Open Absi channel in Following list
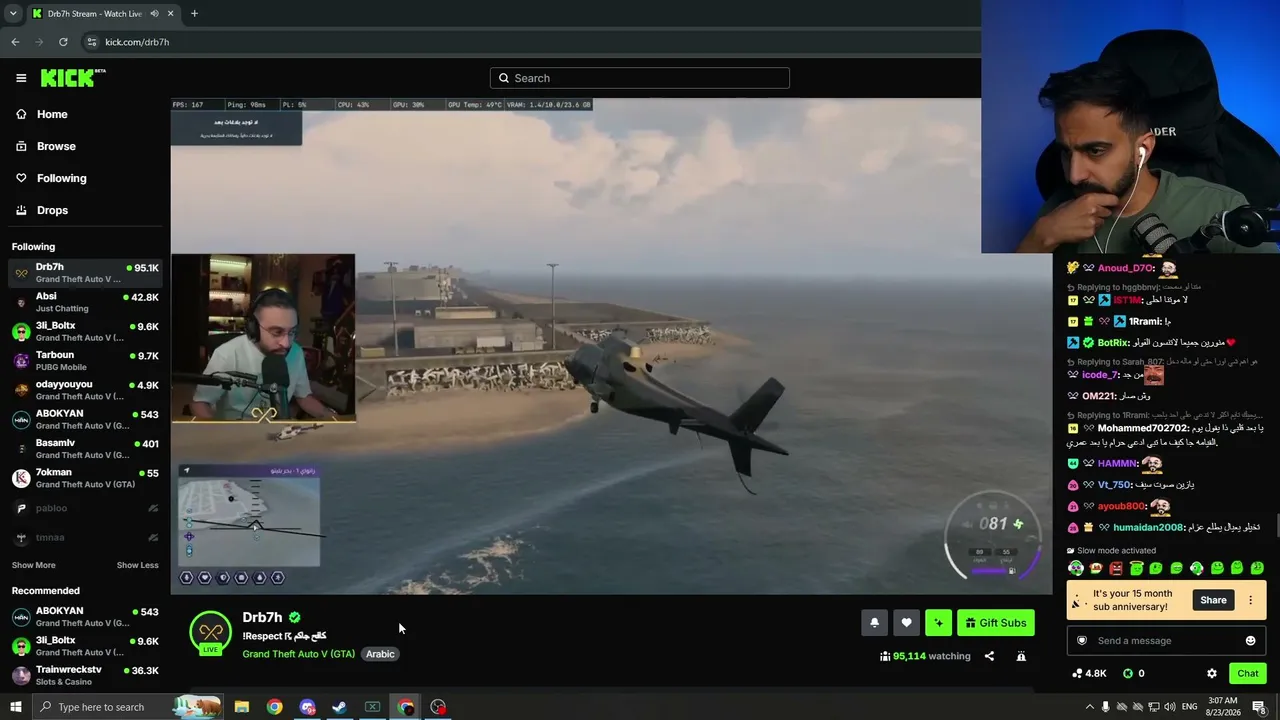 85,302
